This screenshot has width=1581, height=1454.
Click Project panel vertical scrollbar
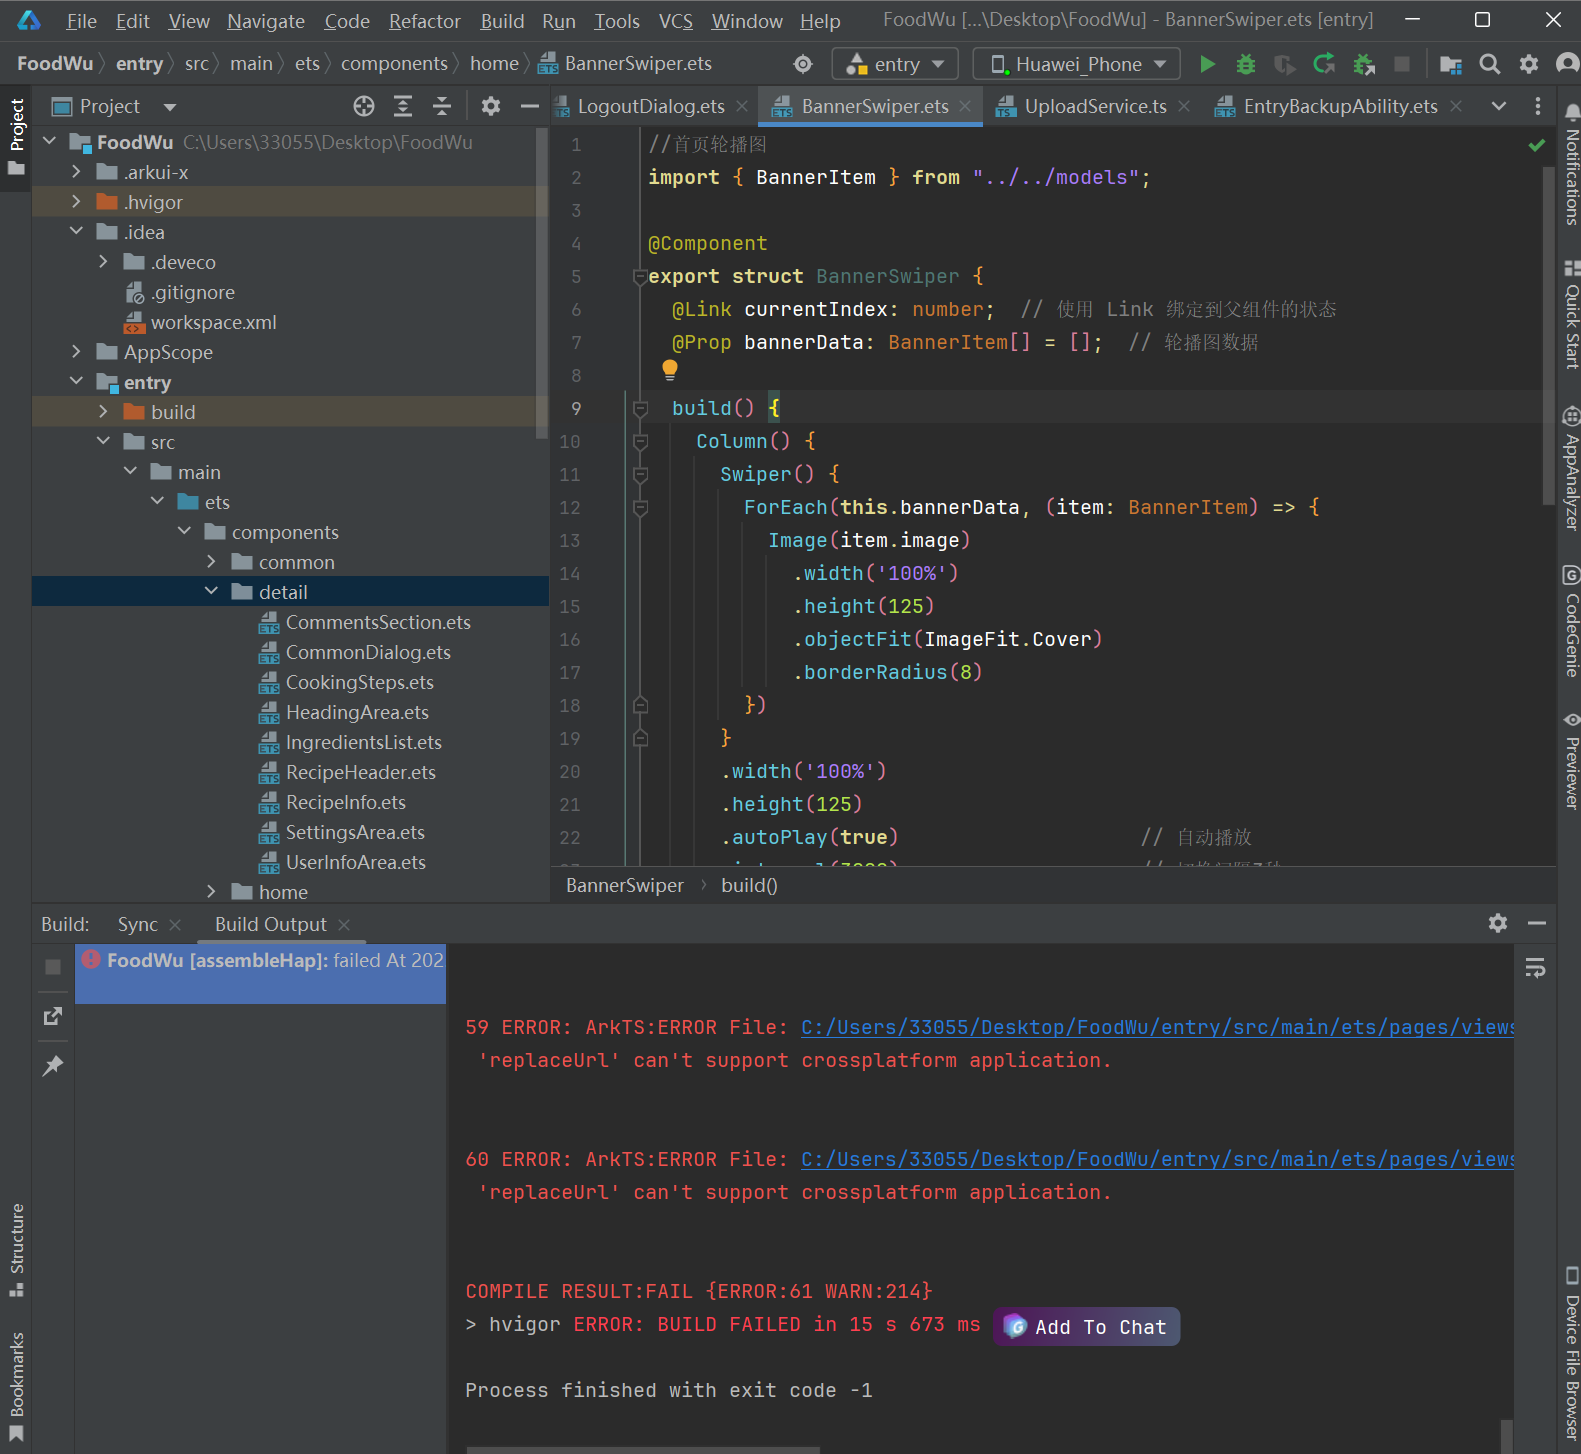[x=542, y=284]
